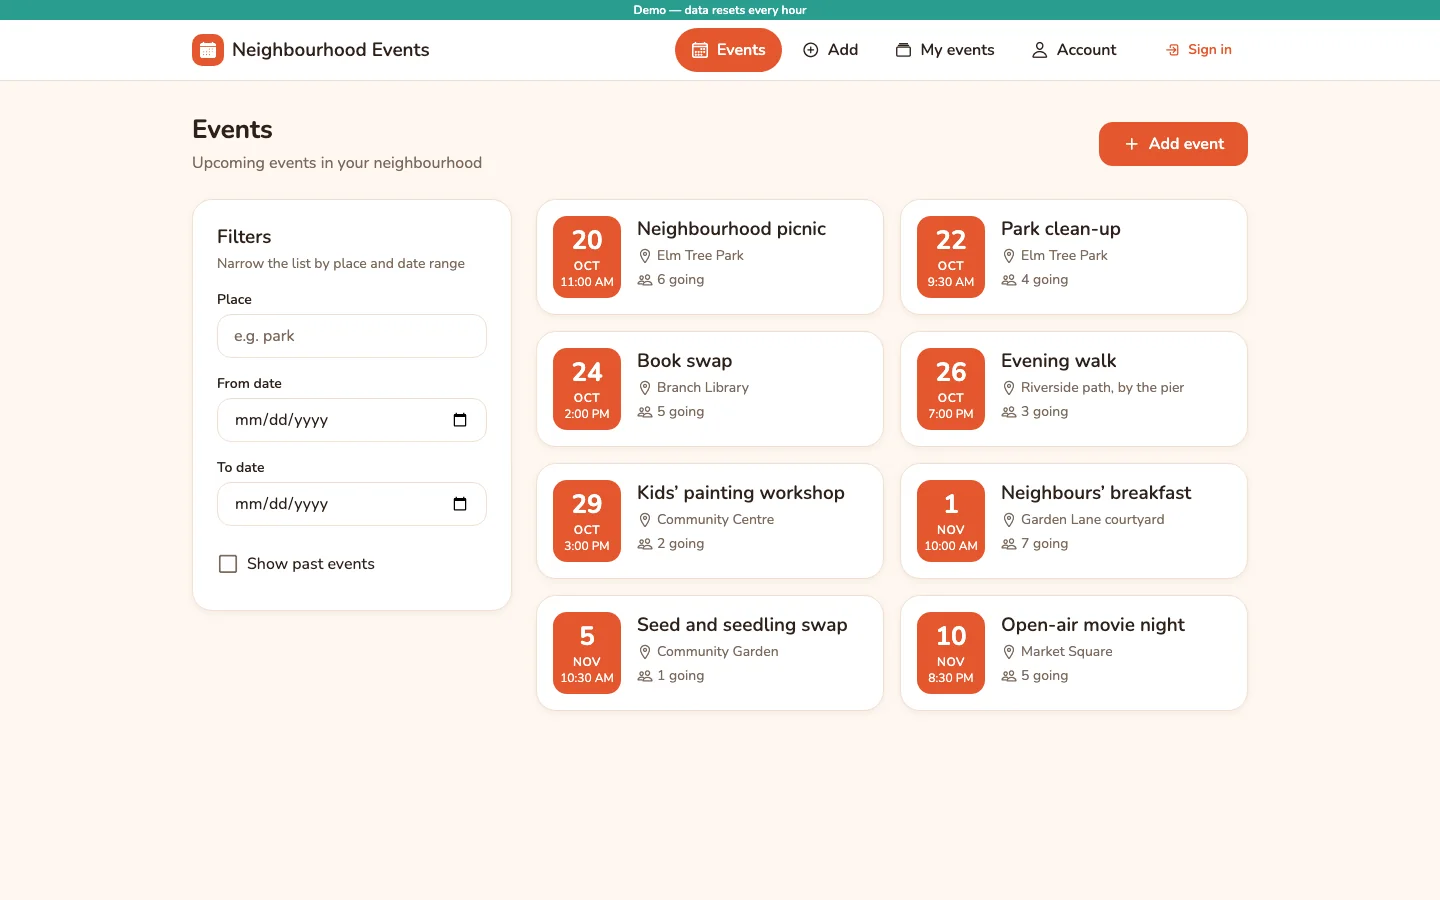Viewport: 1440px width, 900px height.
Task: Open the To date calendar picker icon
Action: point(460,504)
